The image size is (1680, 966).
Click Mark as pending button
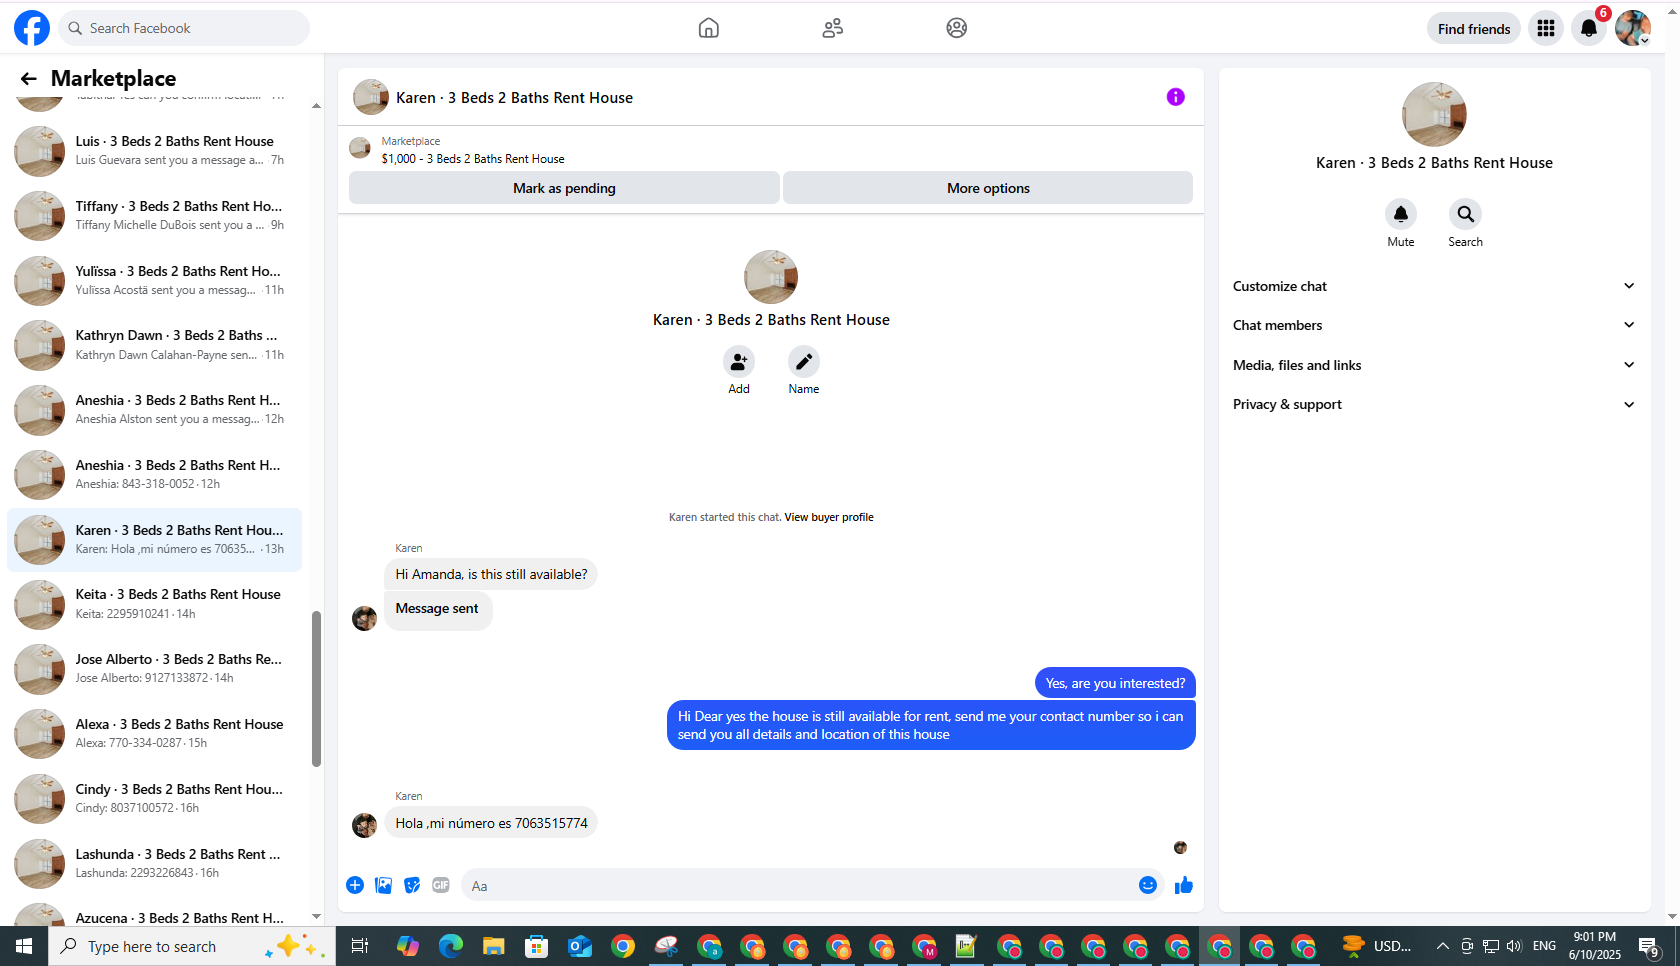(564, 188)
